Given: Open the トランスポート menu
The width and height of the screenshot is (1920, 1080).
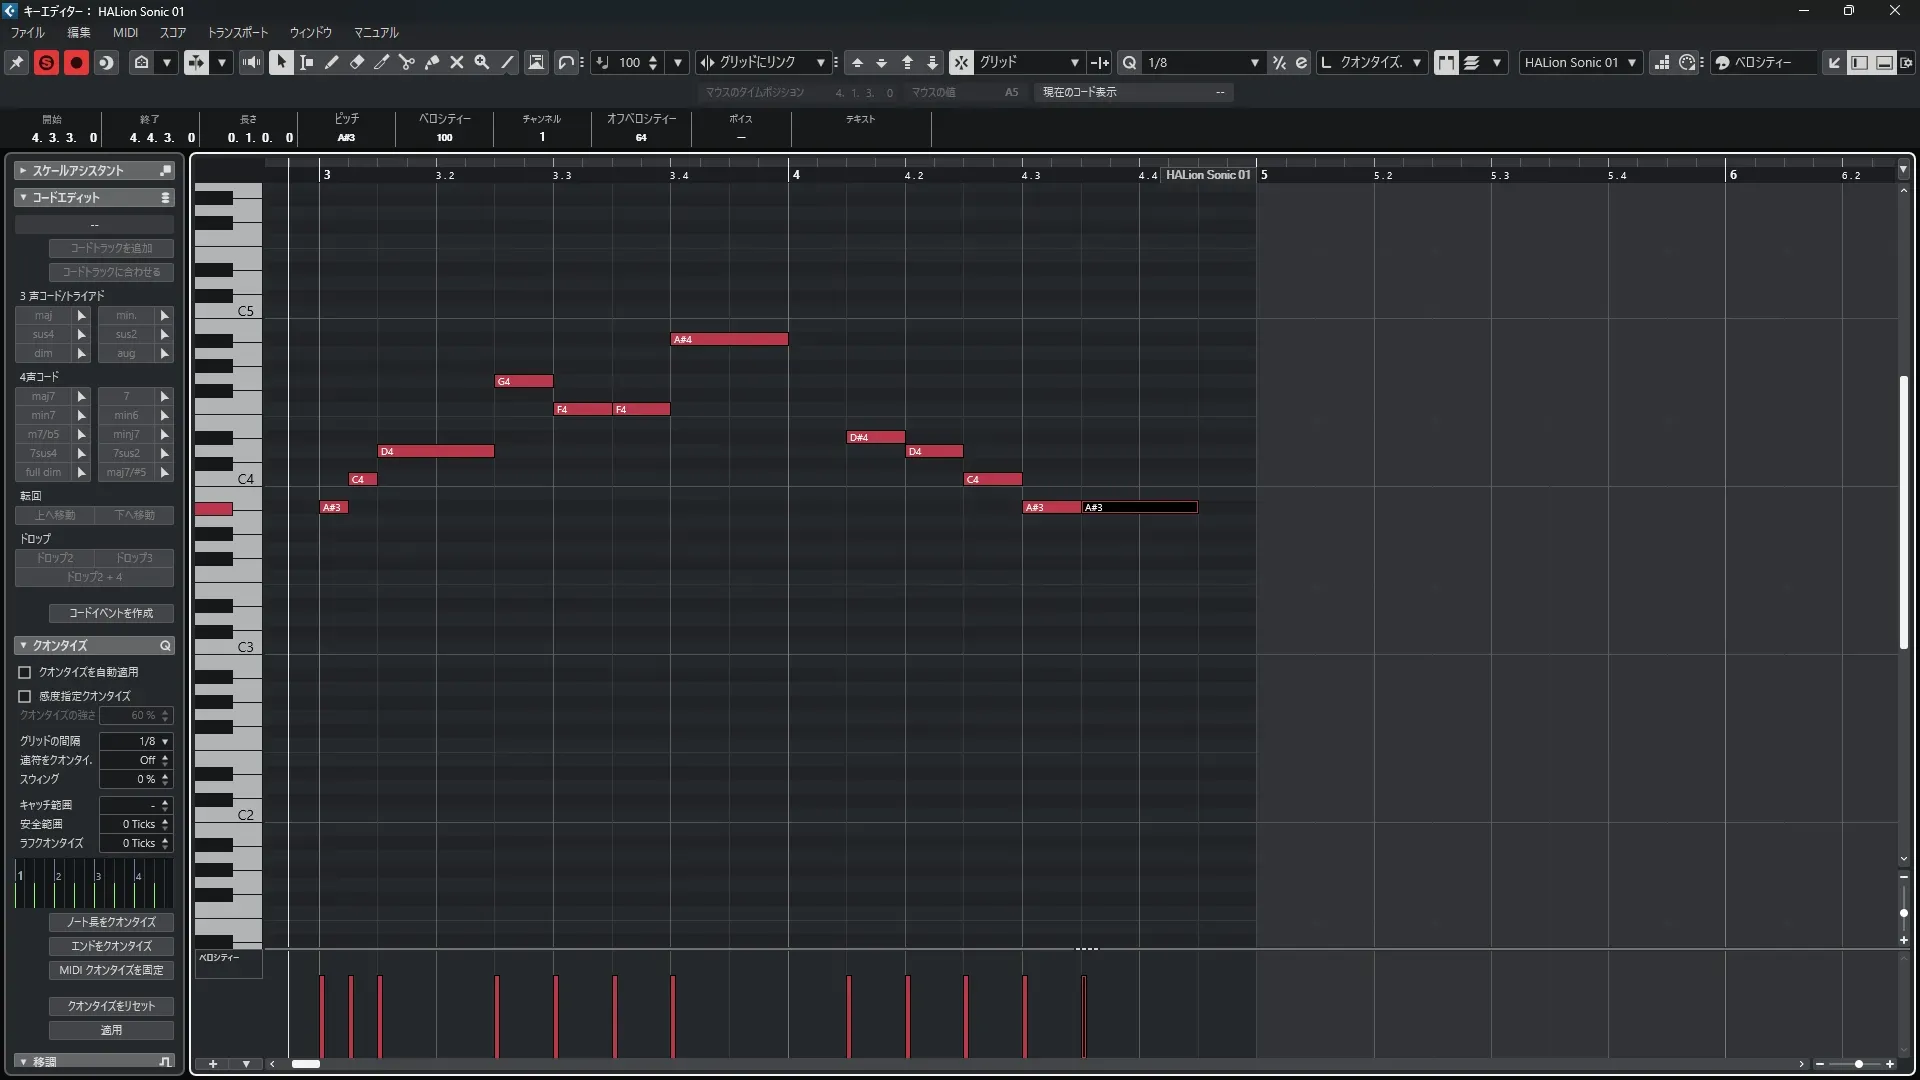Looking at the screenshot, I should [237, 32].
